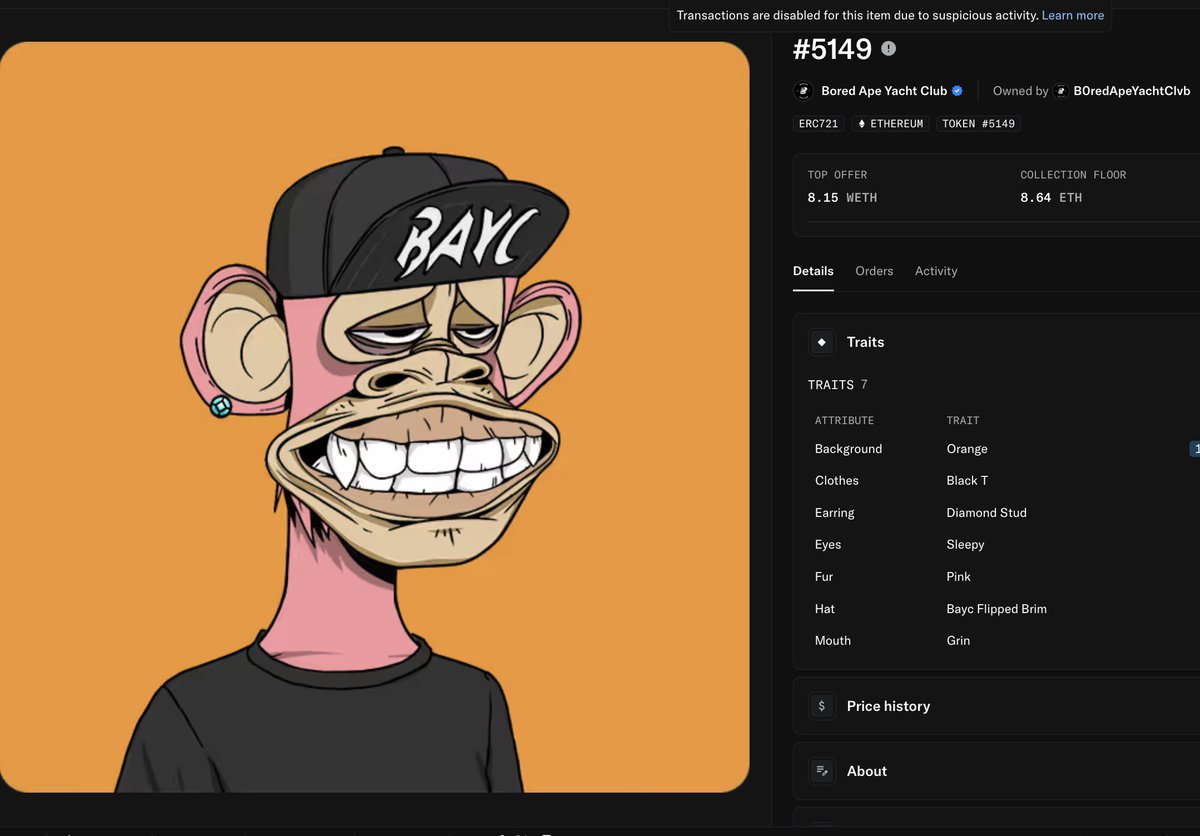1200x836 pixels.
Task: Click the TOKEN #5149 tag
Action: click(x=979, y=124)
